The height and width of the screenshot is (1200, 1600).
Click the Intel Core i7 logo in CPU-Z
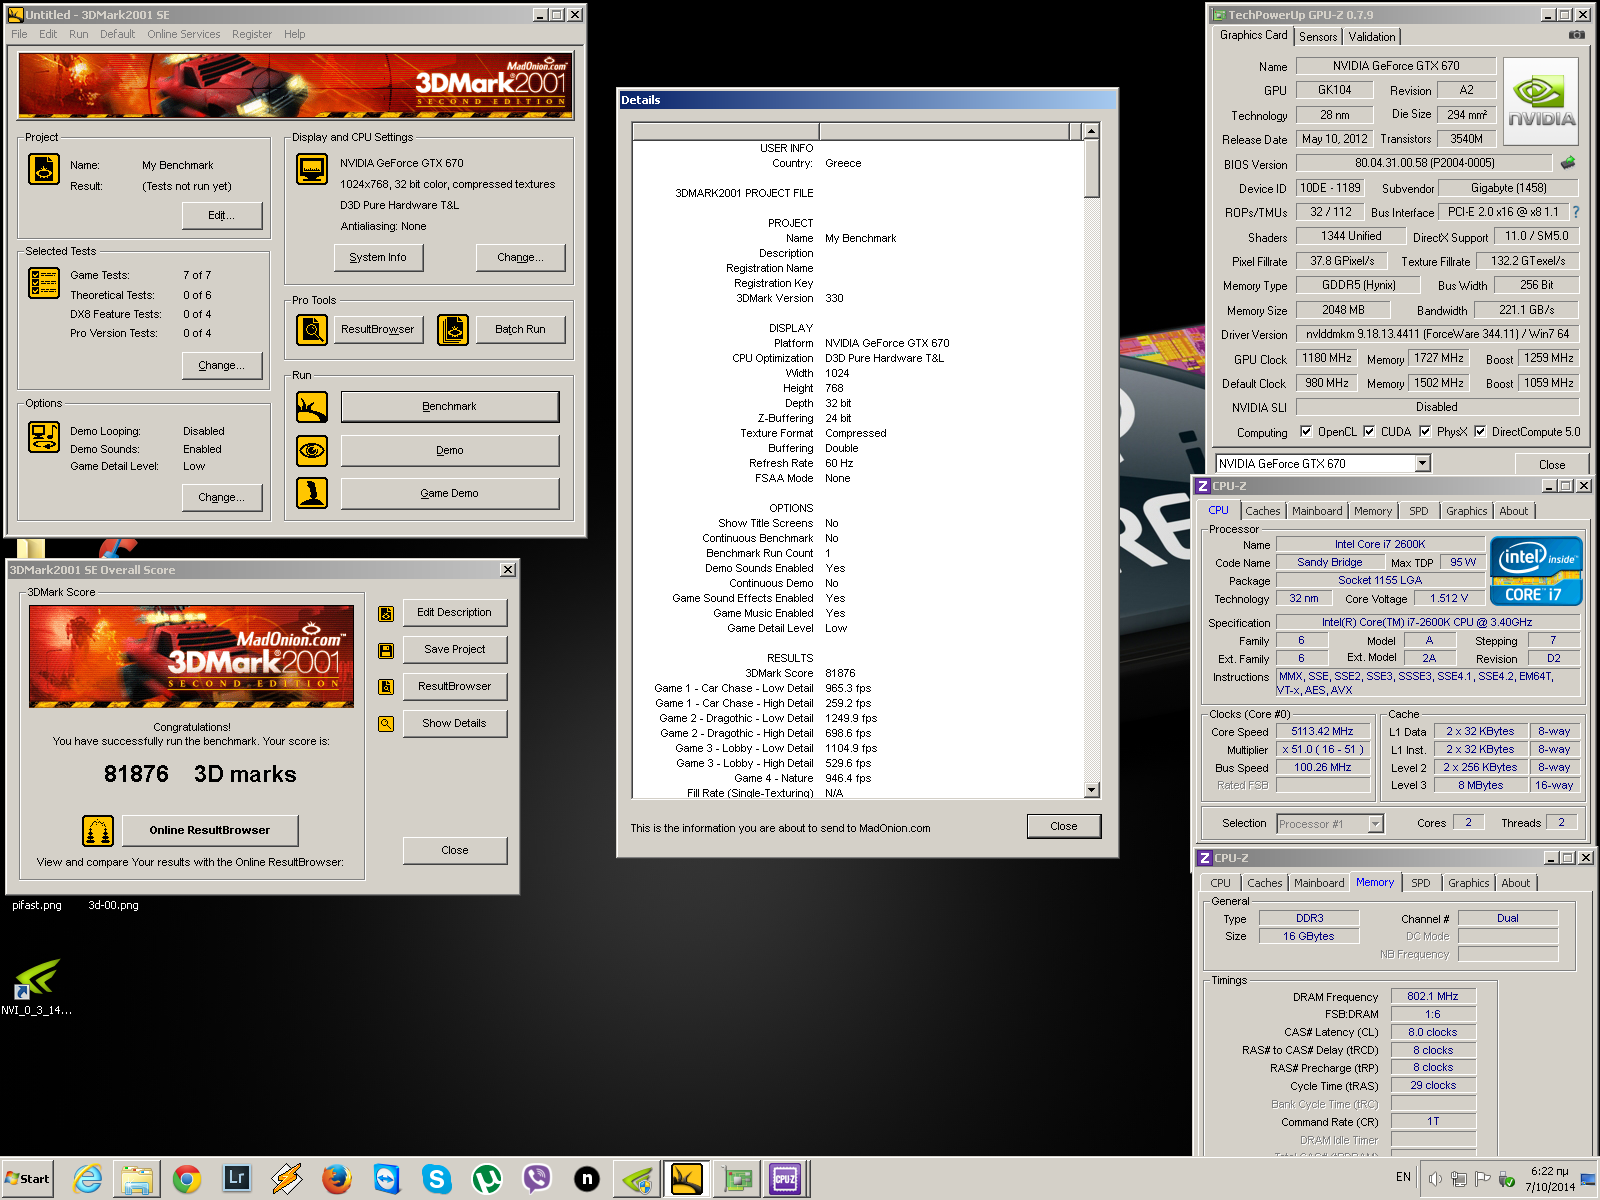coord(1536,571)
